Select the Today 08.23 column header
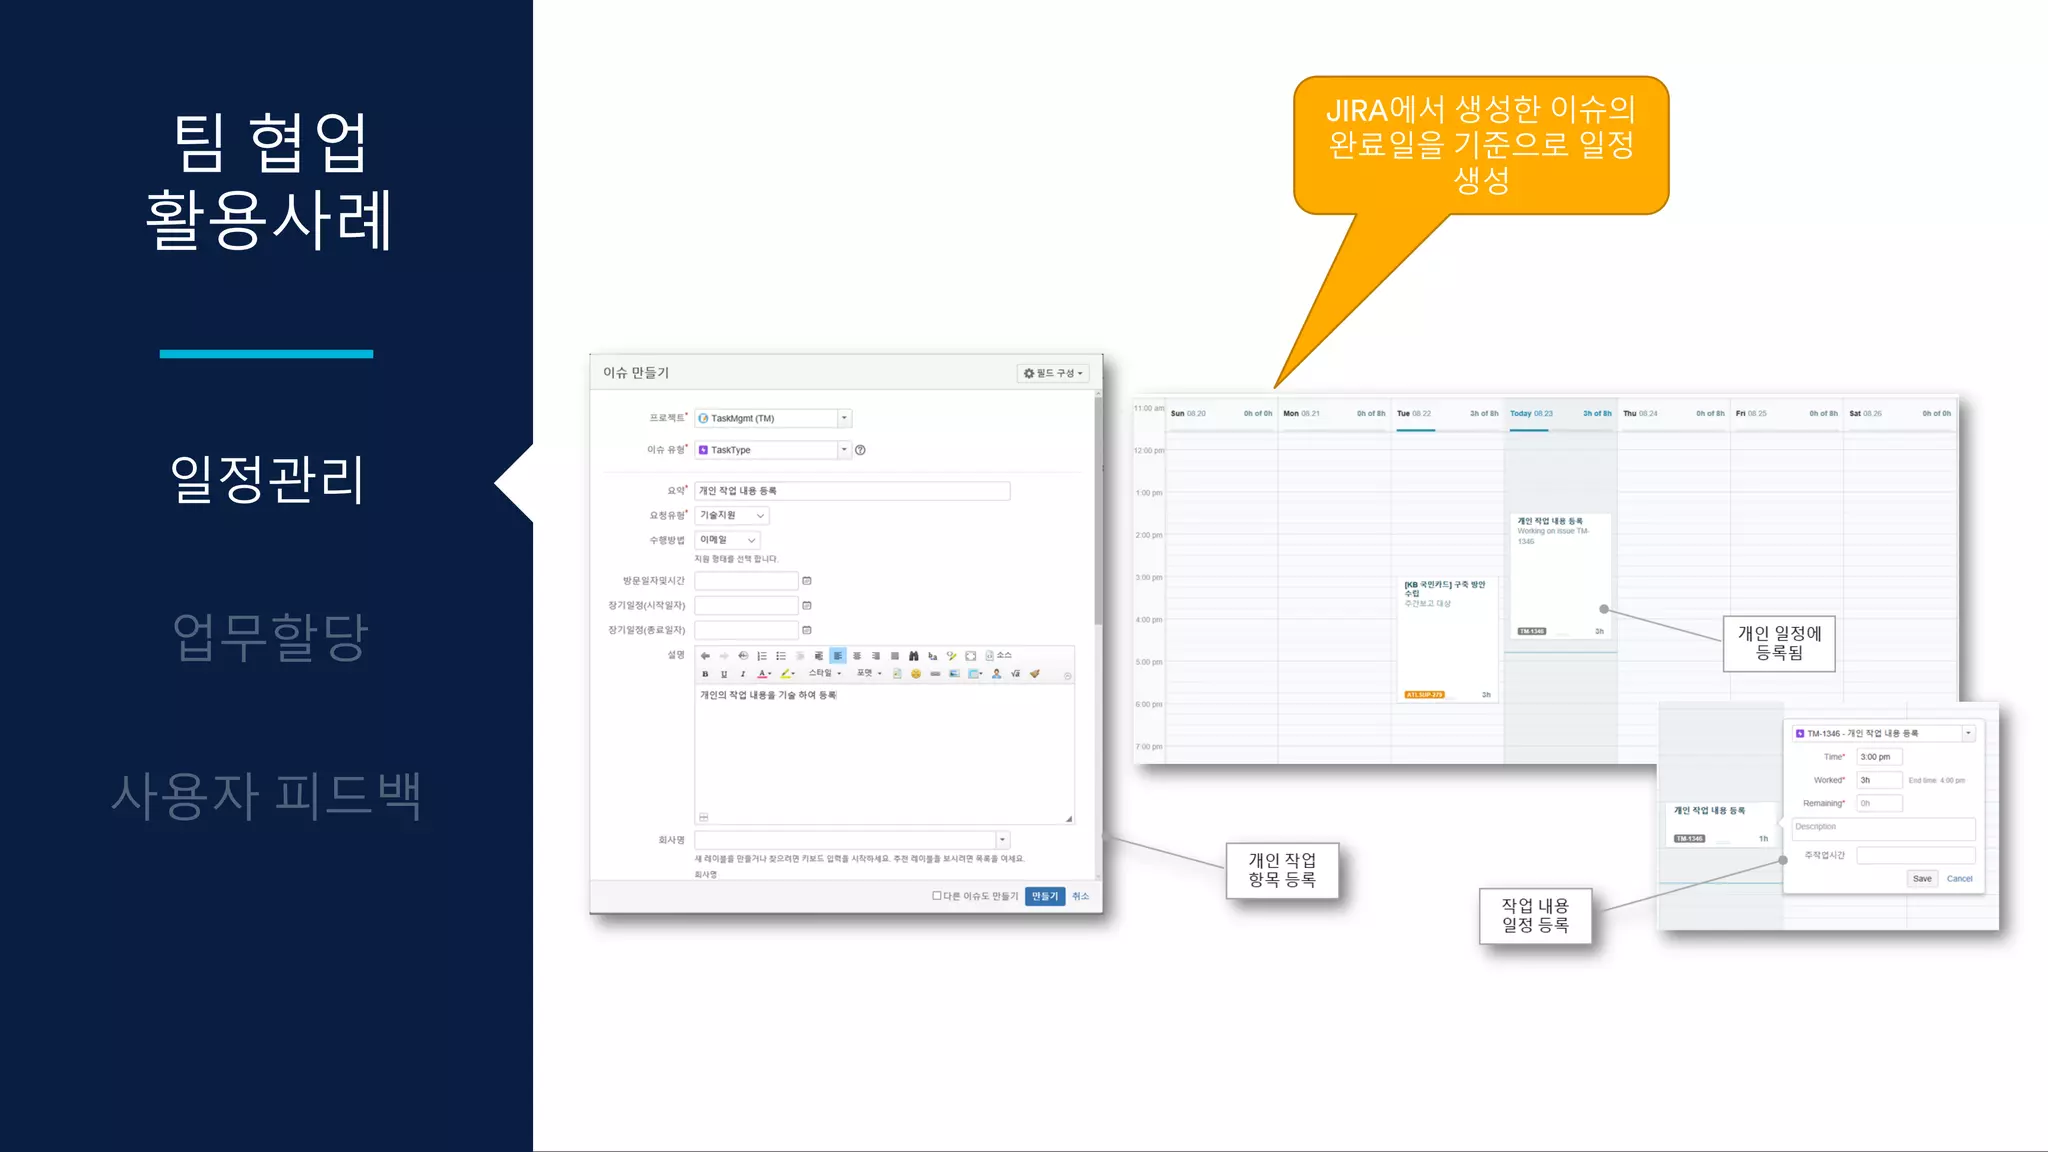The height and width of the screenshot is (1152, 2048). 1531,413
